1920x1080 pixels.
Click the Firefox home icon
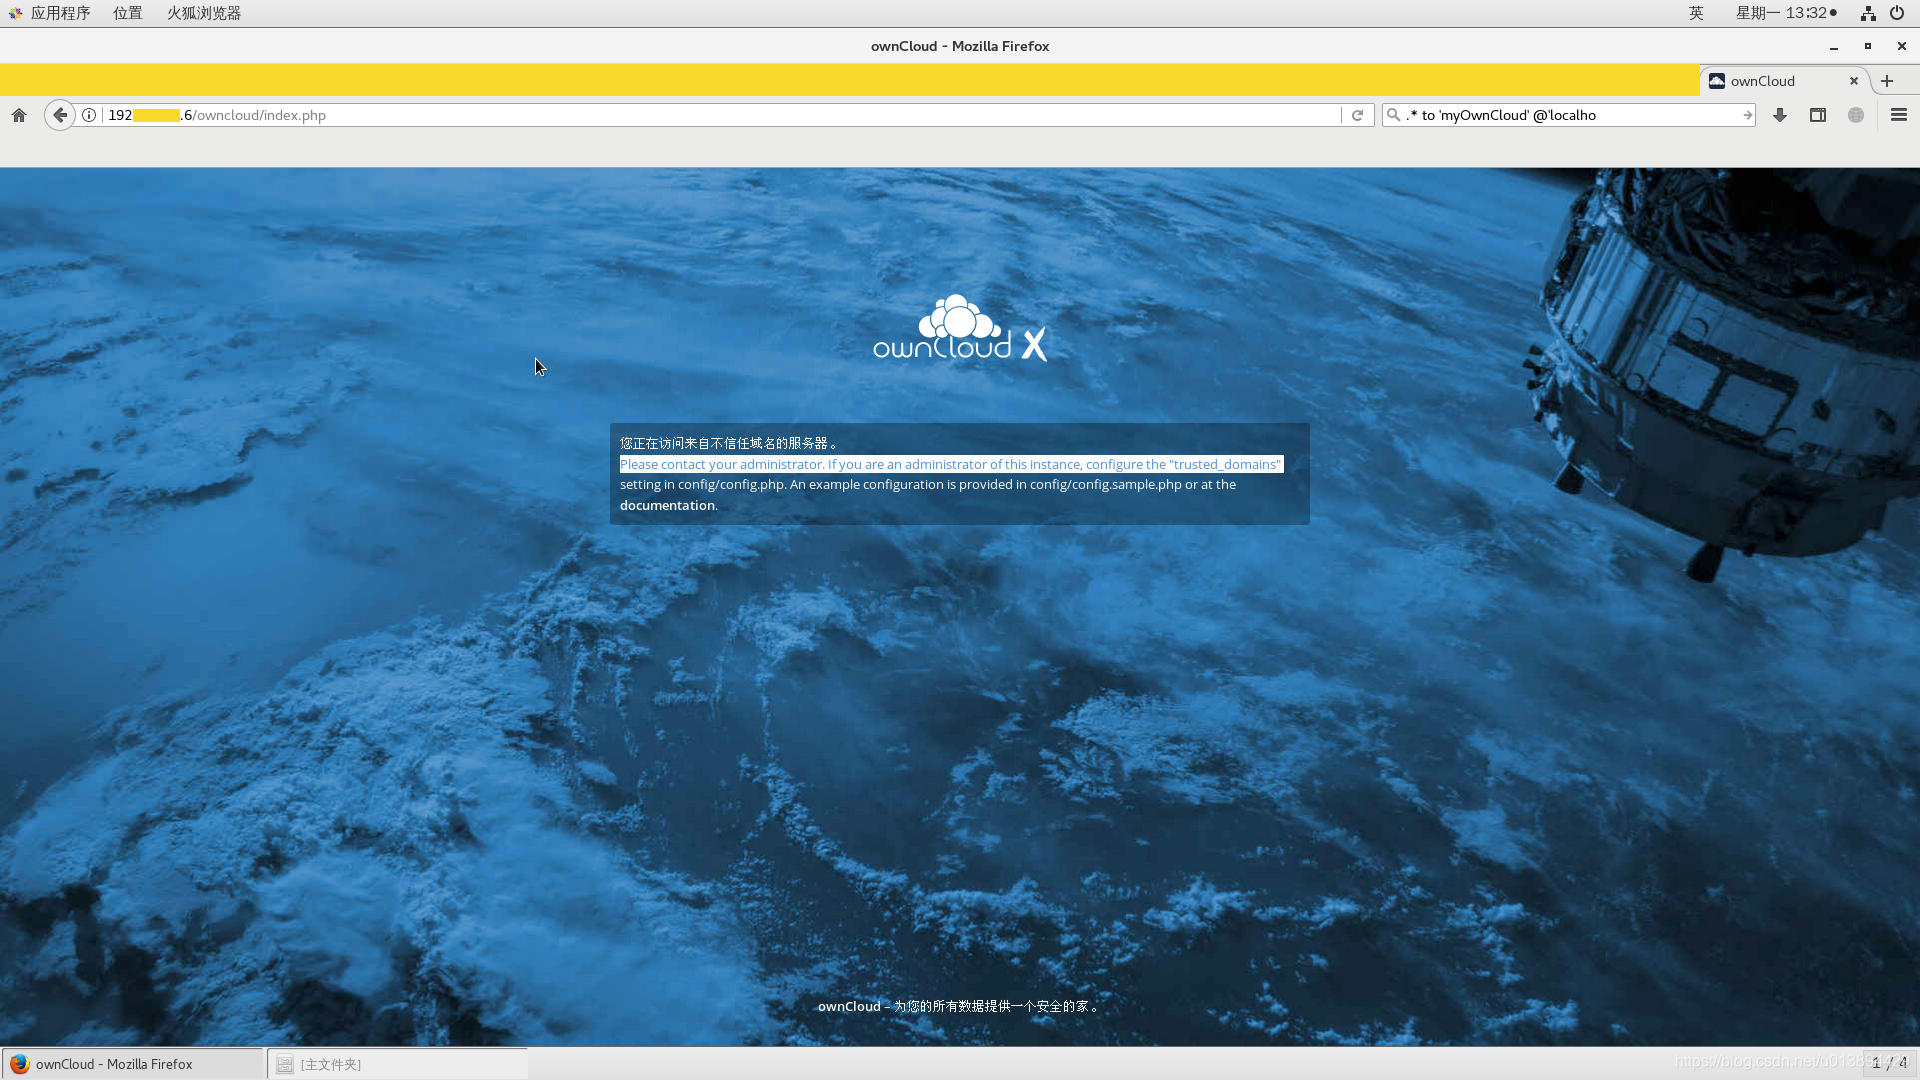pyautogui.click(x=19, y=115)
